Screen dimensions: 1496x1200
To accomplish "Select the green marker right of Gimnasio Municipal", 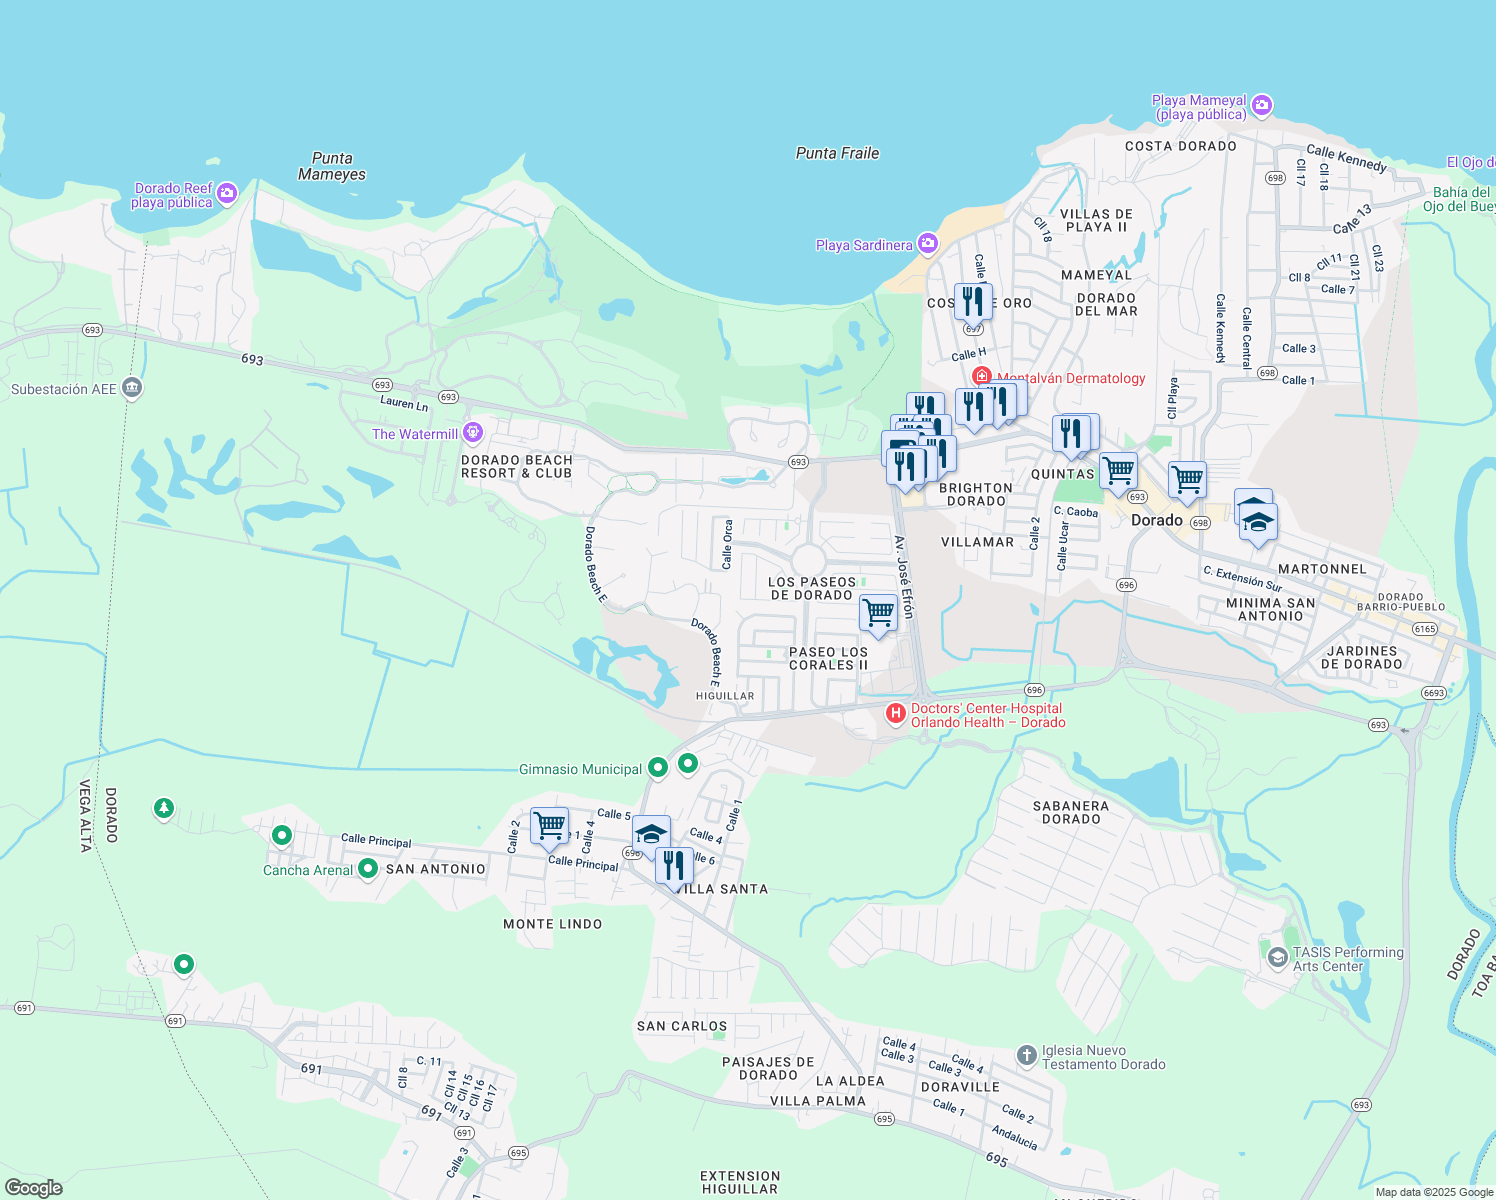I will coord(688,764).
